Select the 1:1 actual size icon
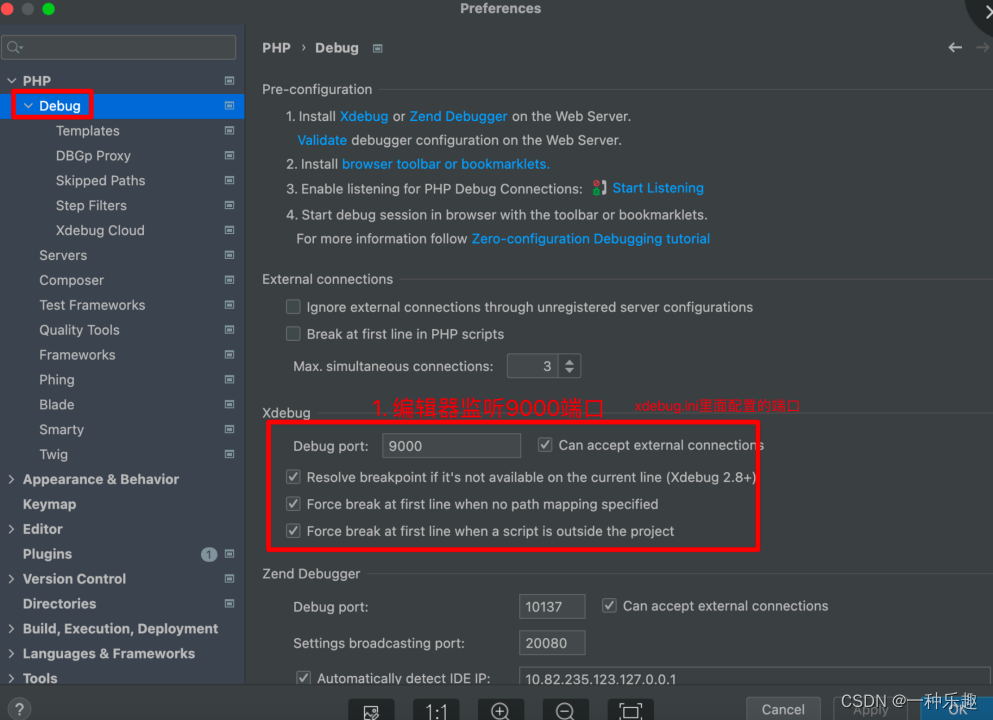993x720 pixels. [437, 711]
